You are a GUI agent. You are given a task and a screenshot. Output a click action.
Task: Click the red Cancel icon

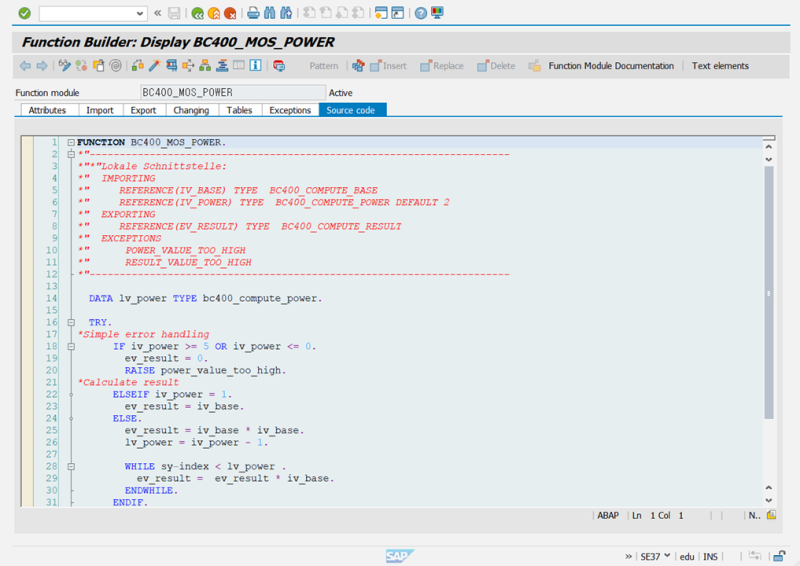[x=230, y=13]
